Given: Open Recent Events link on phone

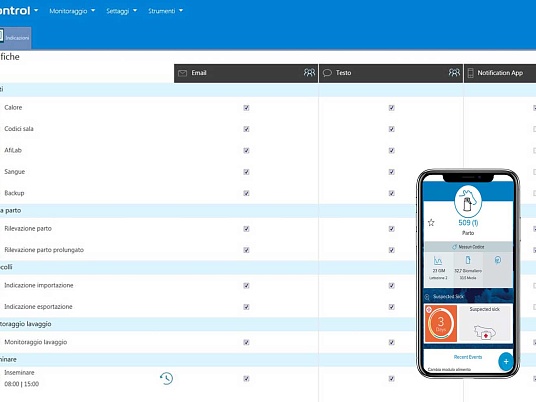Looking at the screenshot, I should [468, 357].
